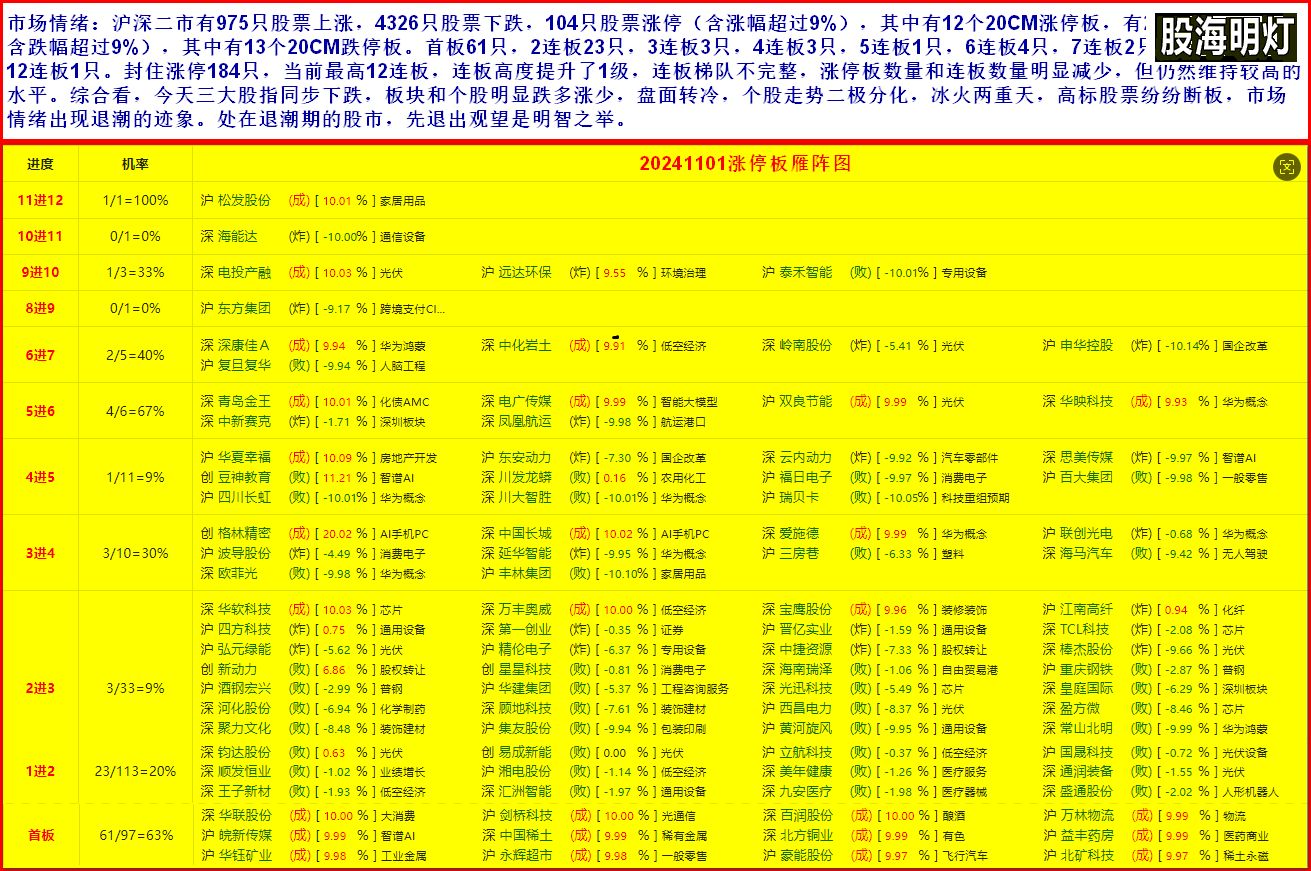Click the 1/11=9% rate cell

pyautogui.click(x=135, y=477)
